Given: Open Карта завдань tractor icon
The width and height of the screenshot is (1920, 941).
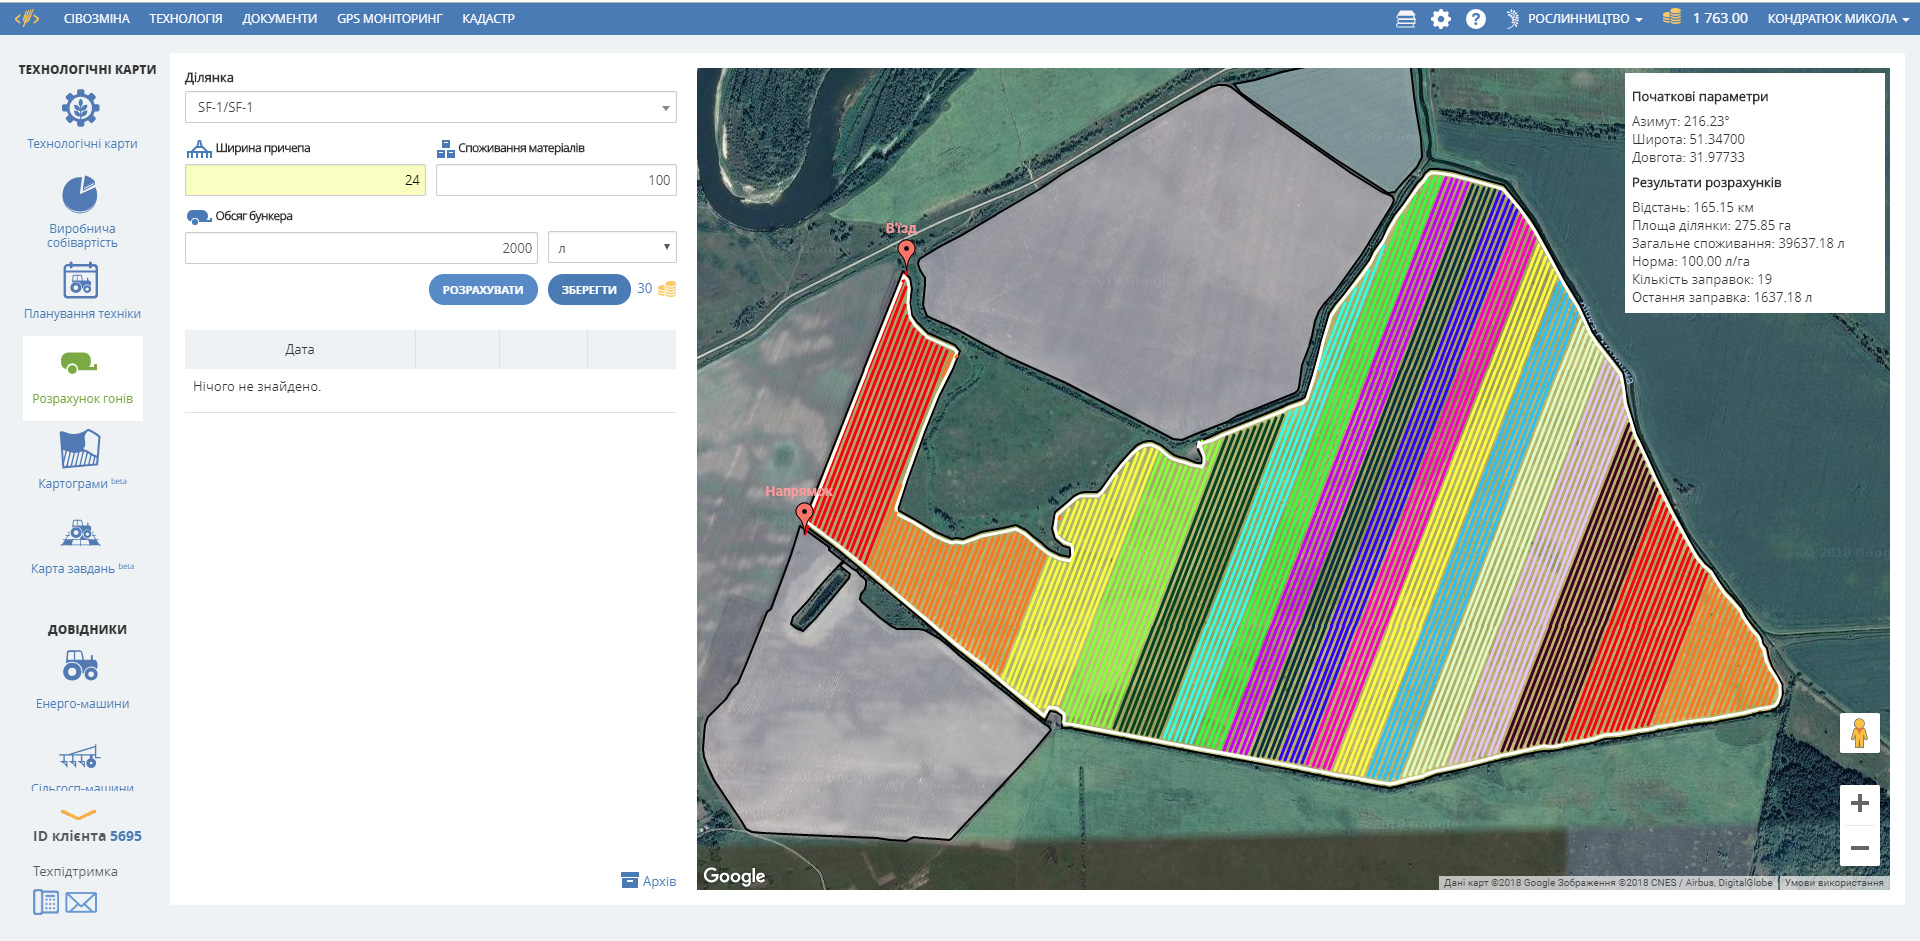Looking at the screenshot, I should (x=81, y=534).
